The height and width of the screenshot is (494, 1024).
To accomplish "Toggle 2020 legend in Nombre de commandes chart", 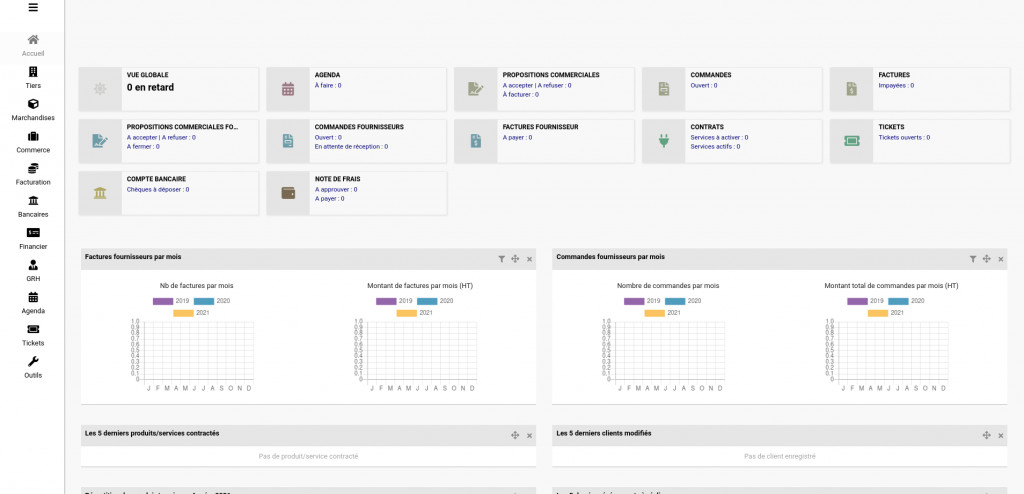I will click(x=674, y=301).
